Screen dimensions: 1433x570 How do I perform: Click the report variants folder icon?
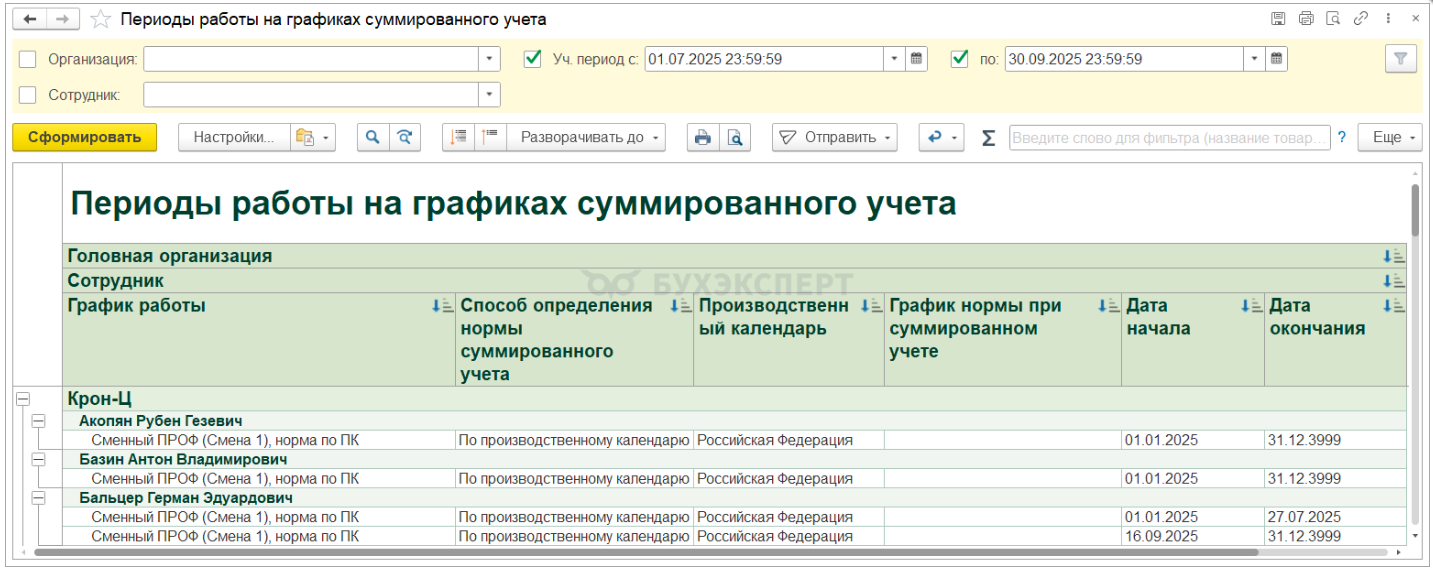click(313, 138)
